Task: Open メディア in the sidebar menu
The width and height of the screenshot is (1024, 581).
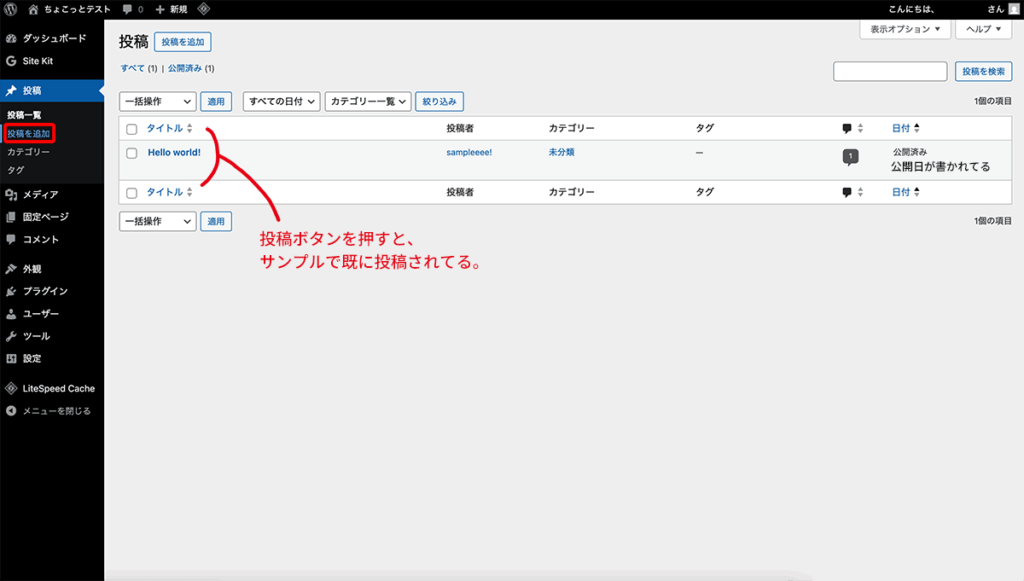Action: pos(40,195)
